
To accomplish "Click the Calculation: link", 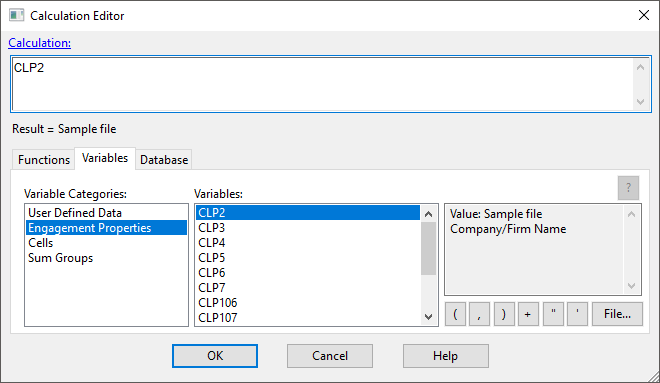I will 40,43.
